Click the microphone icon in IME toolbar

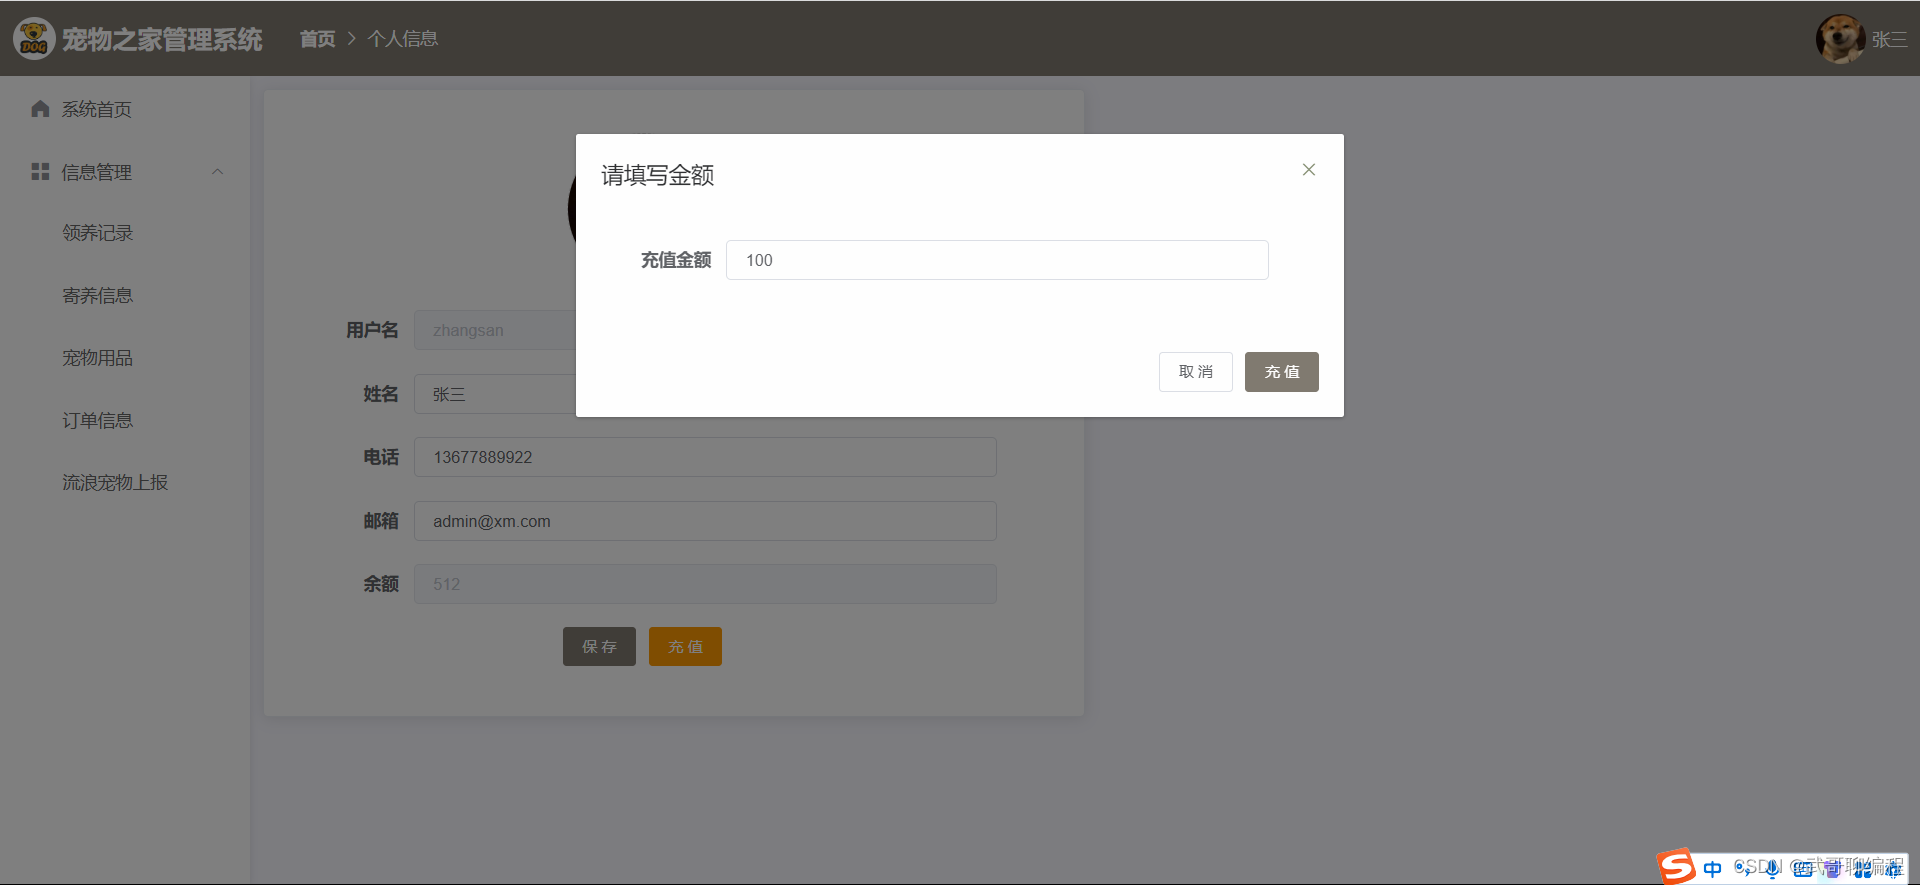(x=1772, y=869)
